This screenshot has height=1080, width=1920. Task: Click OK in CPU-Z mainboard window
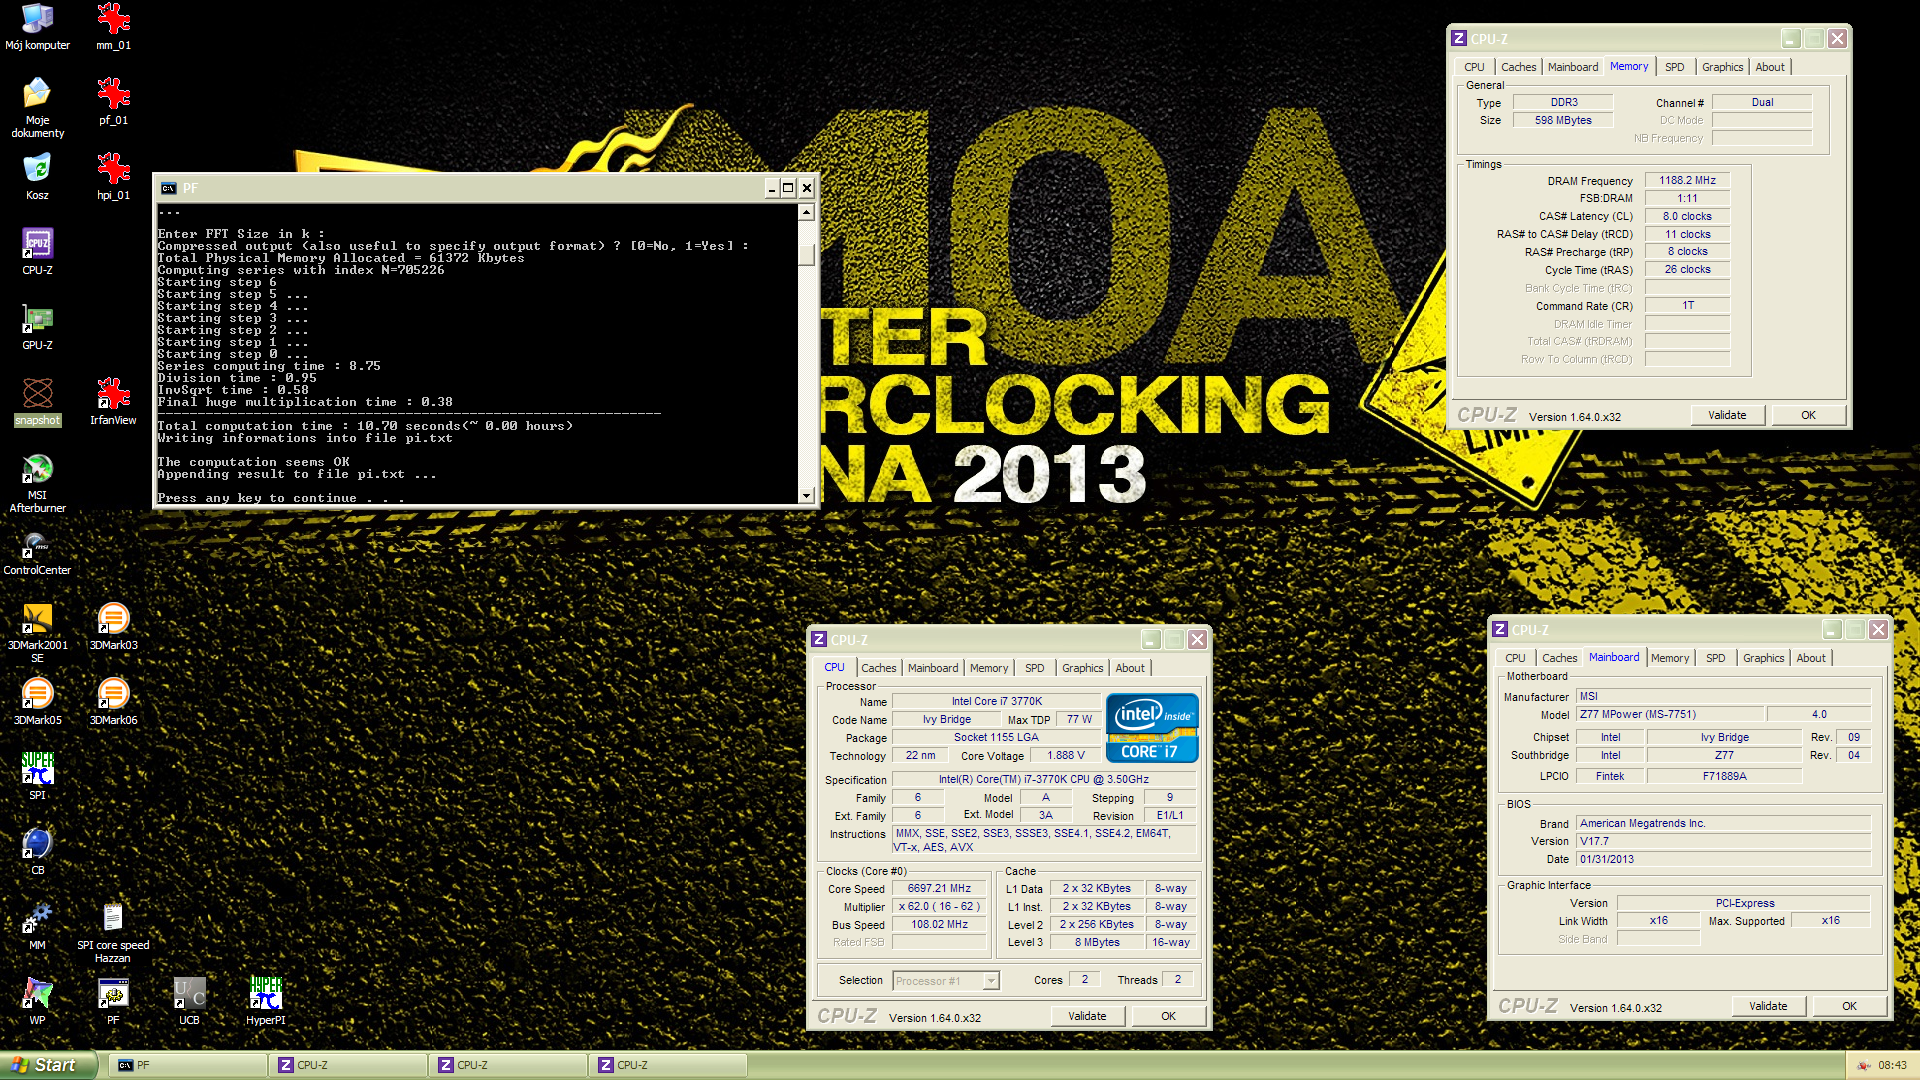click(1849, 1006)
